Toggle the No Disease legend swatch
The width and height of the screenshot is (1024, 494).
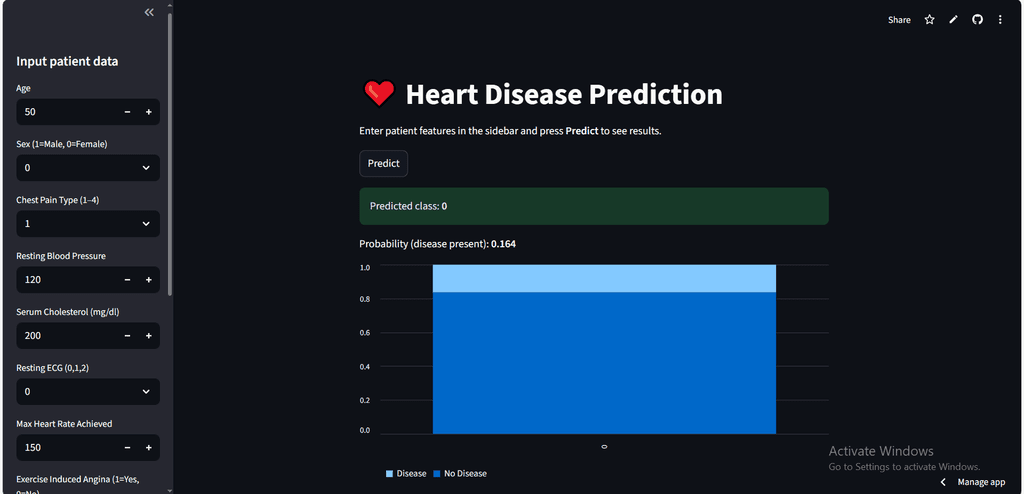click(x=437, y=473)
